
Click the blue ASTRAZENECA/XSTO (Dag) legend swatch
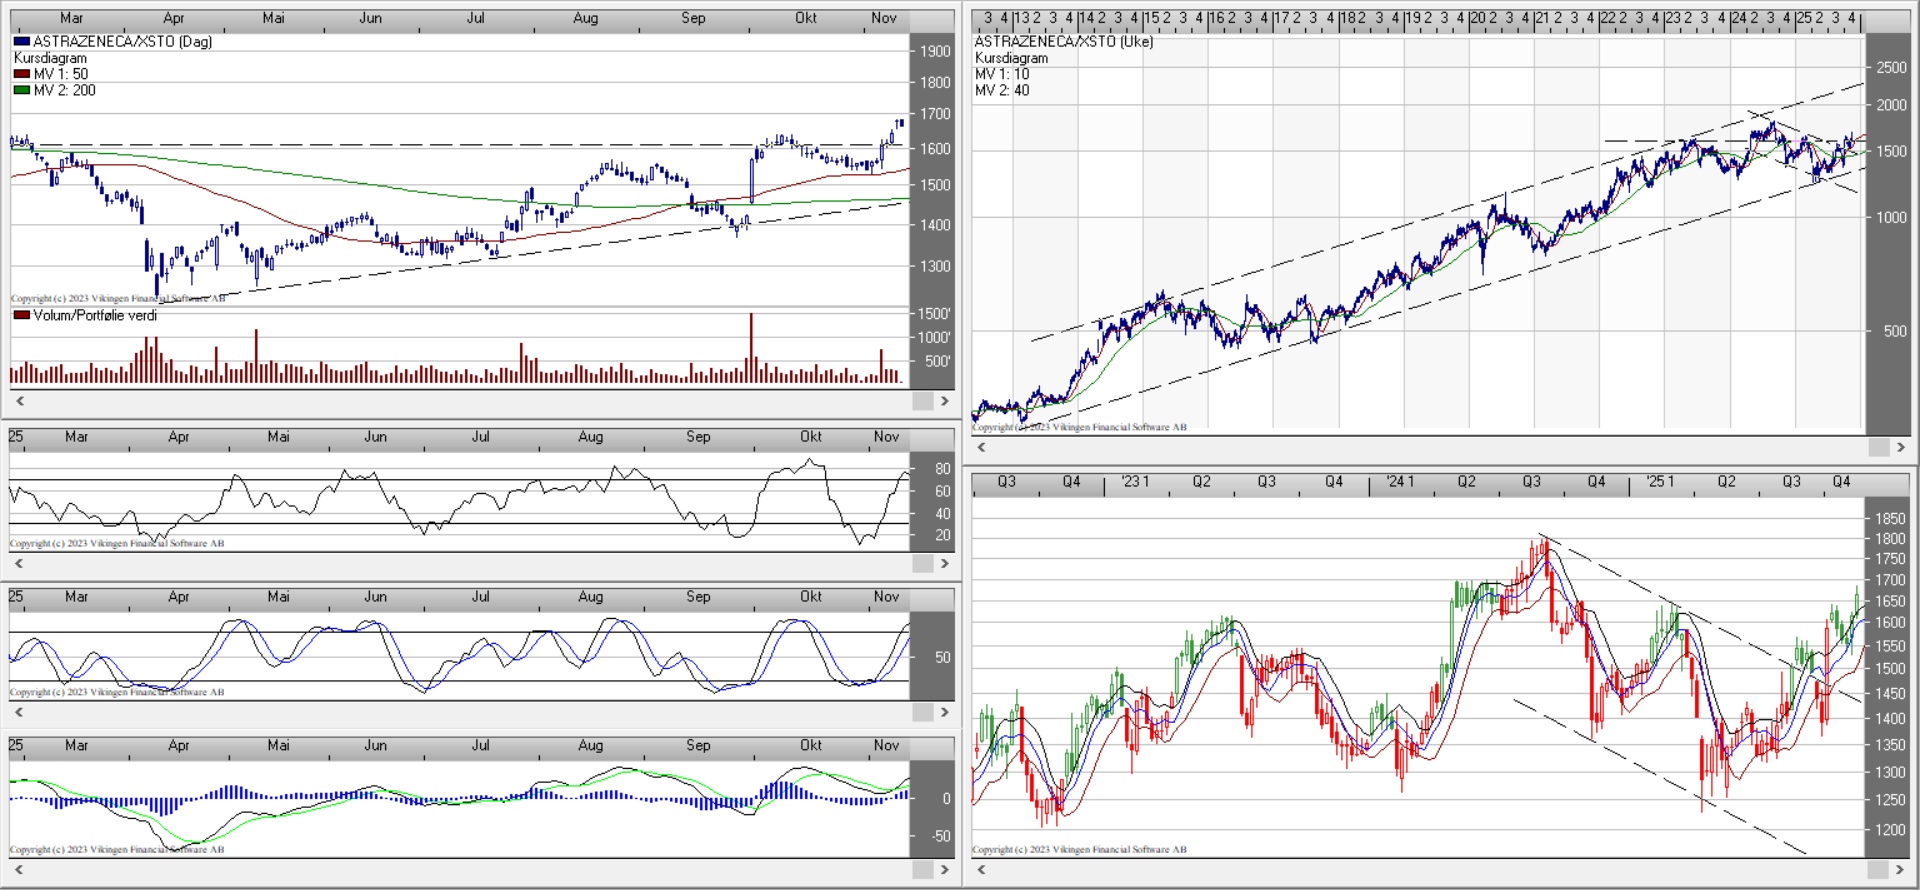22,42
